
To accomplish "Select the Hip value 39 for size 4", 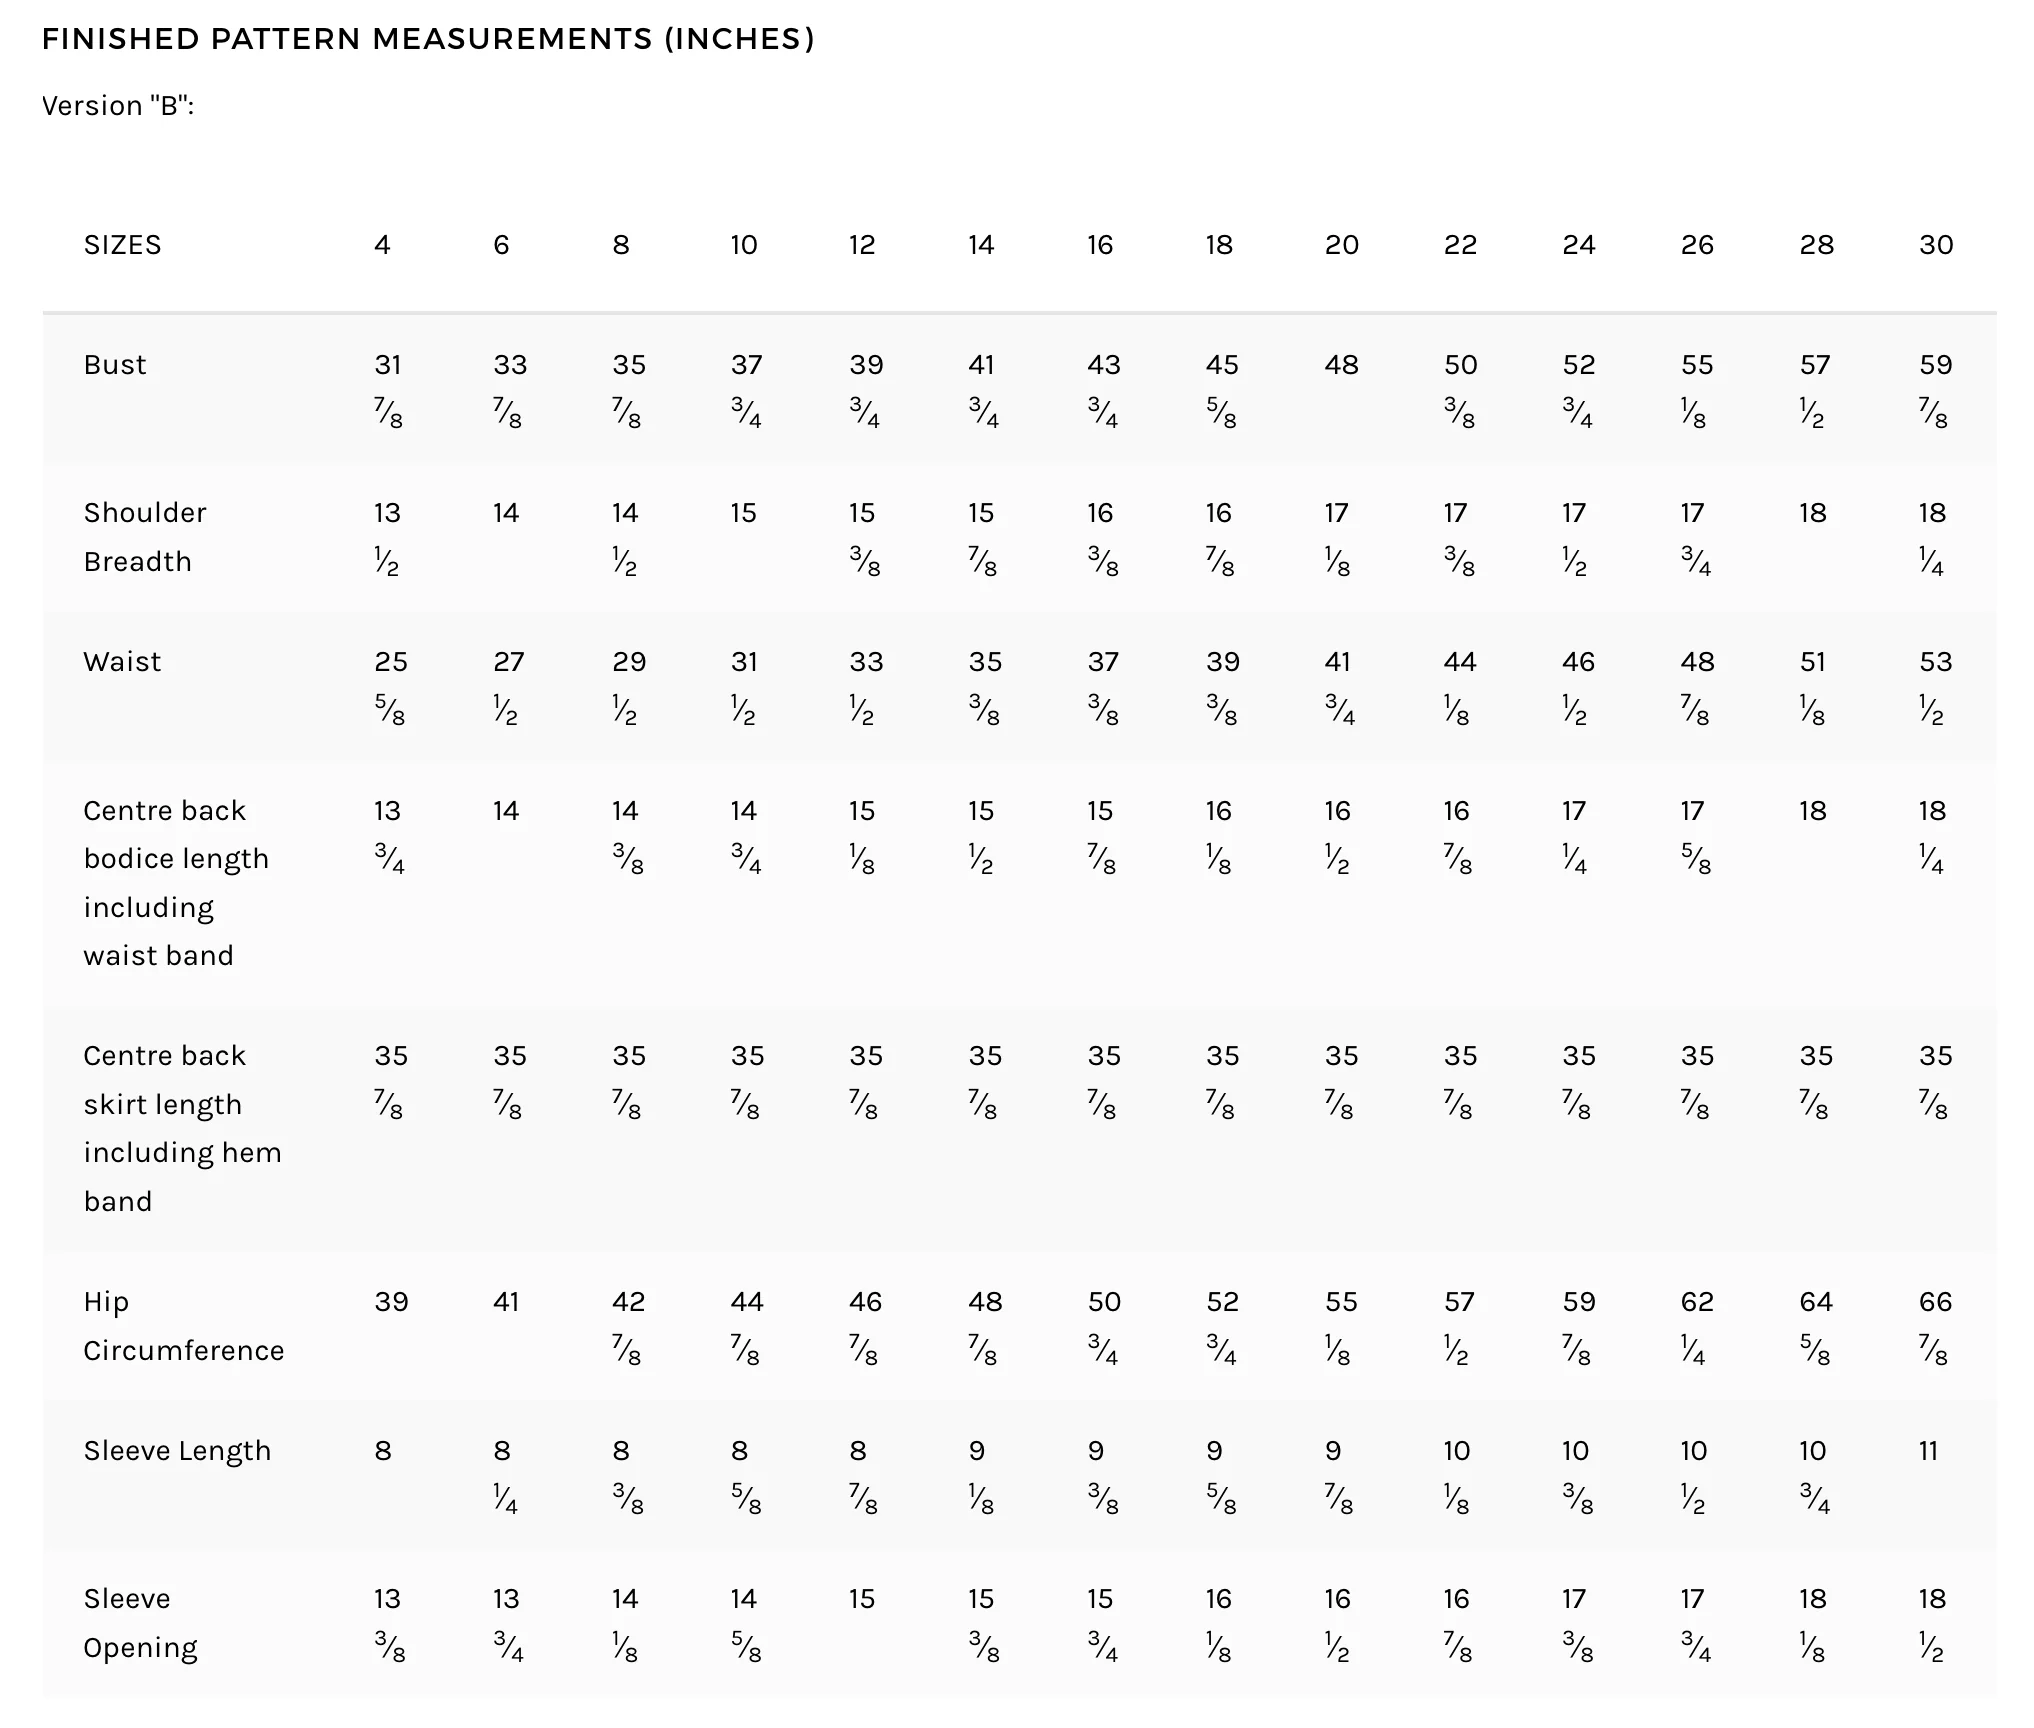I will 391,1302.
